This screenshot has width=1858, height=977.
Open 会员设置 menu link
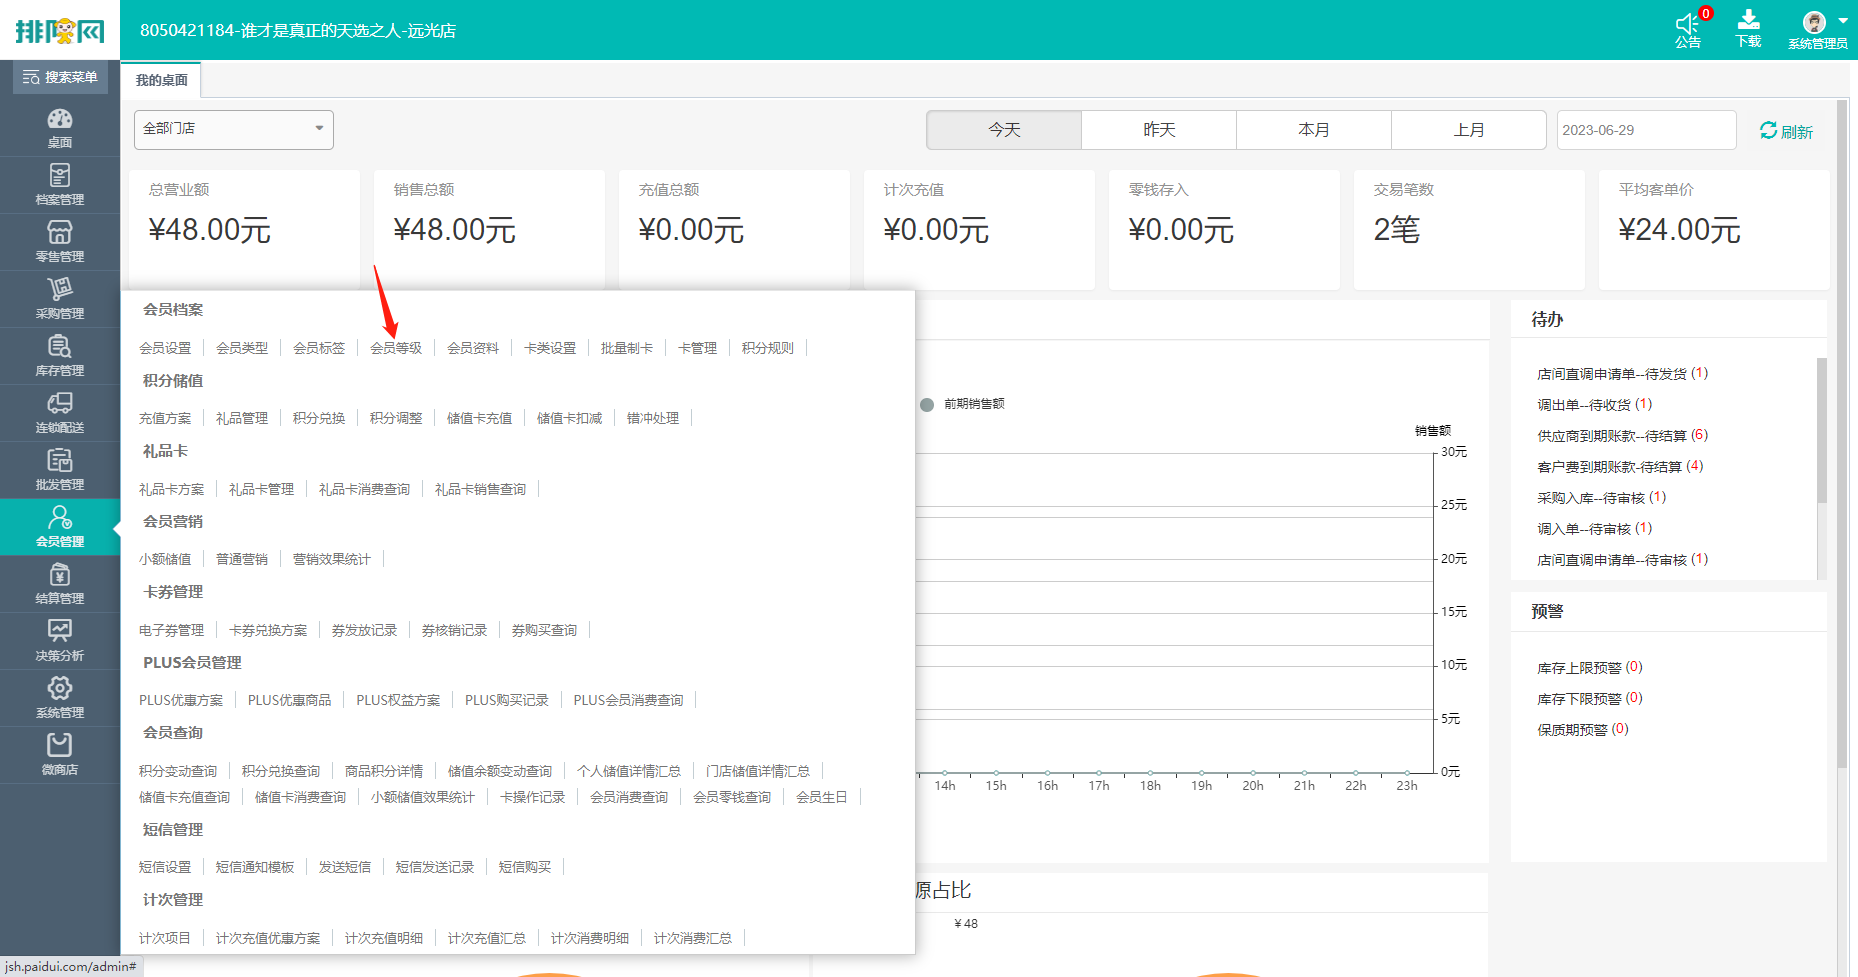(x=165, y=348)
